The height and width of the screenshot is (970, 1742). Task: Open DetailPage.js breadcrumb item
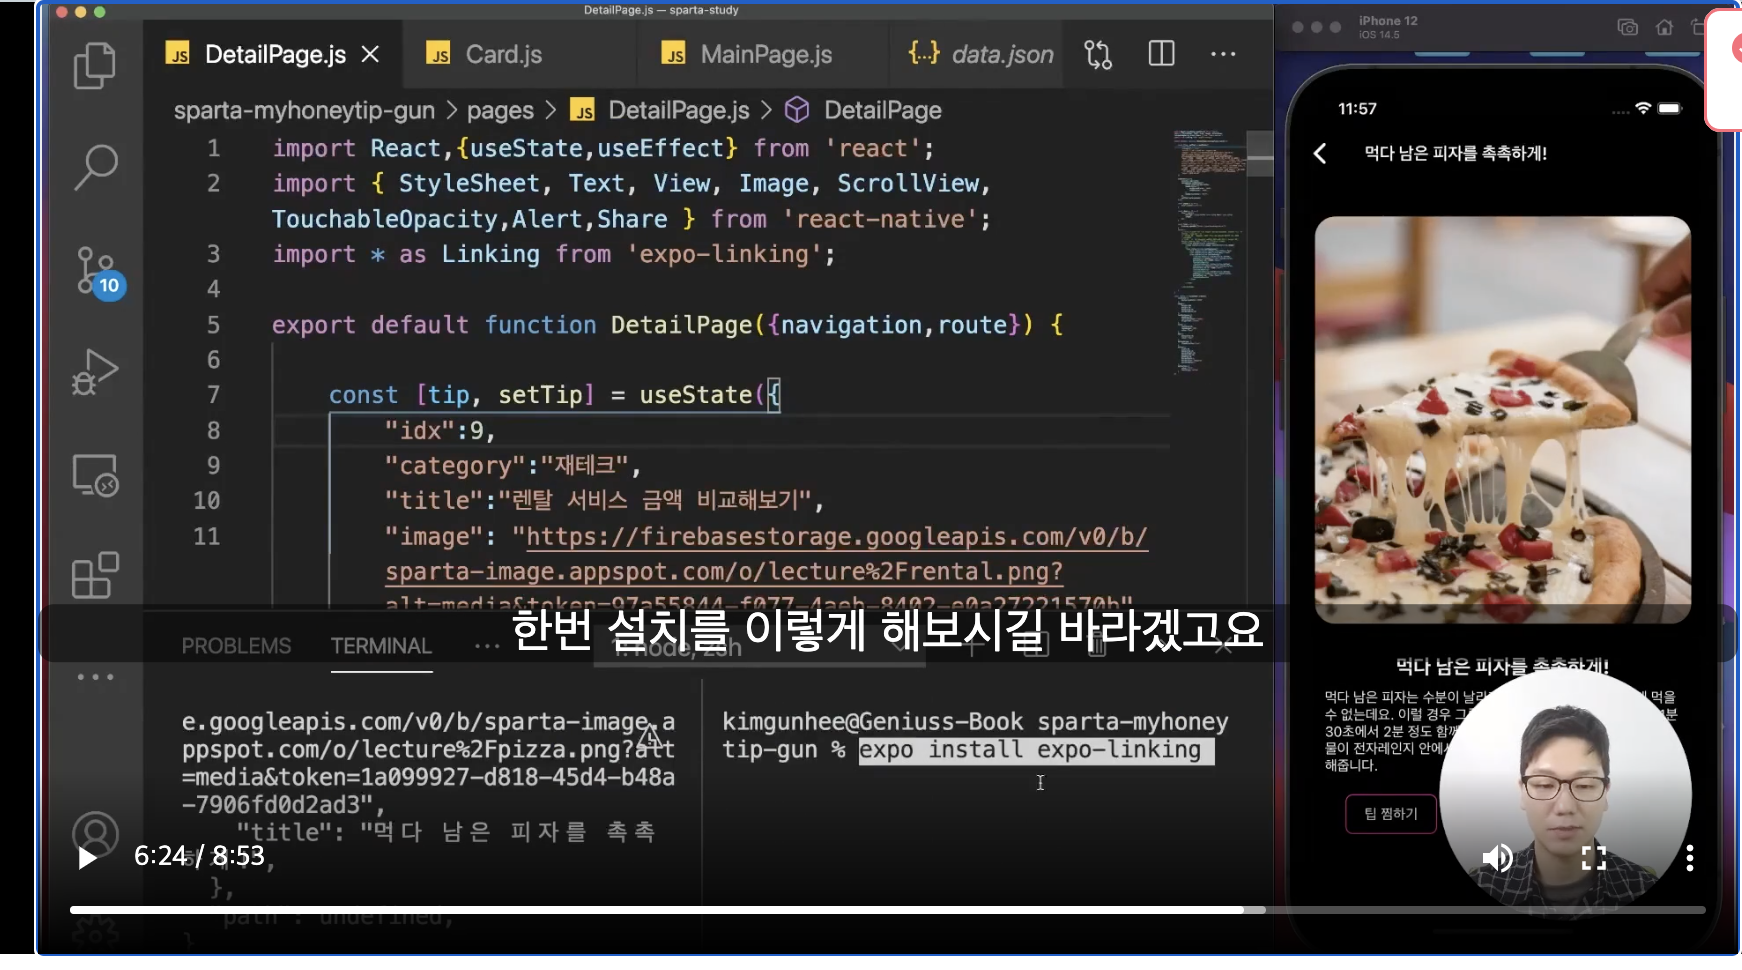pyautogui.click(x=660, y=110)
